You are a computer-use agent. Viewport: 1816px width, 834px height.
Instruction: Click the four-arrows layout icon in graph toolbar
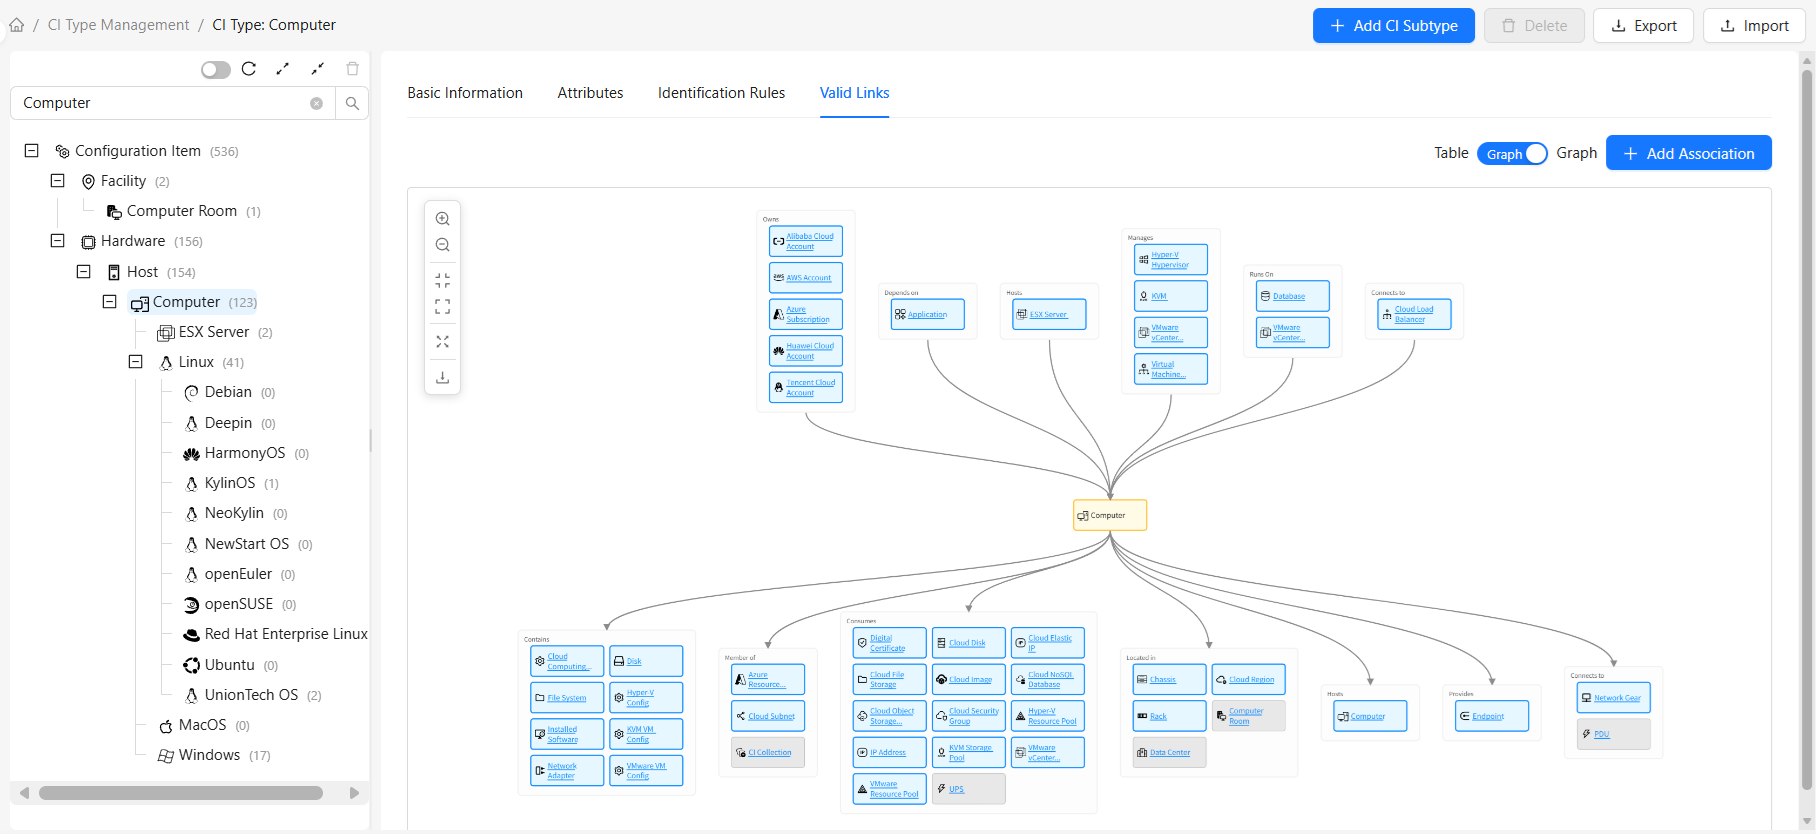click(442, 342)
